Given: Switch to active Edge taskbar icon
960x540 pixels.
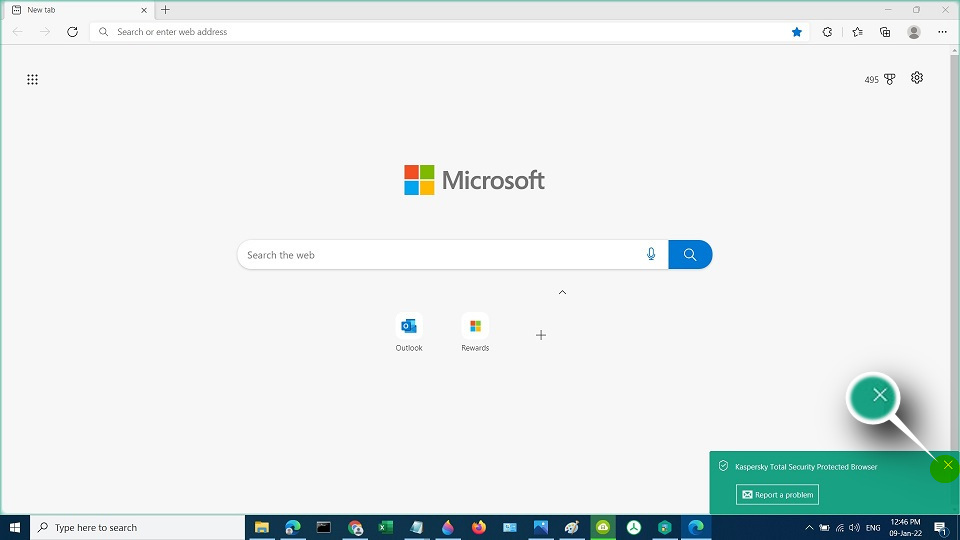Looking at the screenshot, I should (x=696, y=527).
